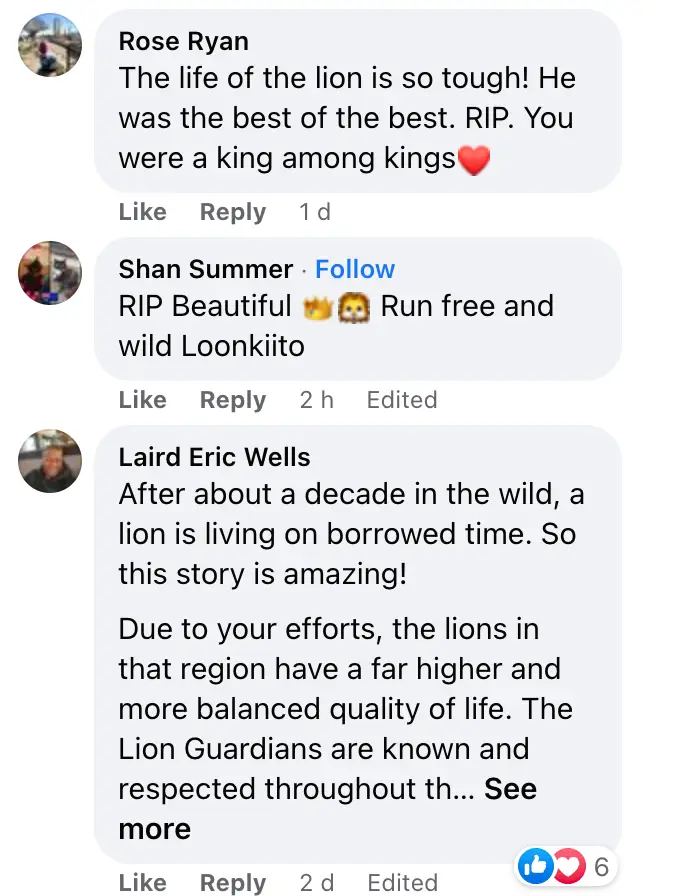Open Shan Summer's profile picture
686x896 pixels.
click(x=48, y=272)
